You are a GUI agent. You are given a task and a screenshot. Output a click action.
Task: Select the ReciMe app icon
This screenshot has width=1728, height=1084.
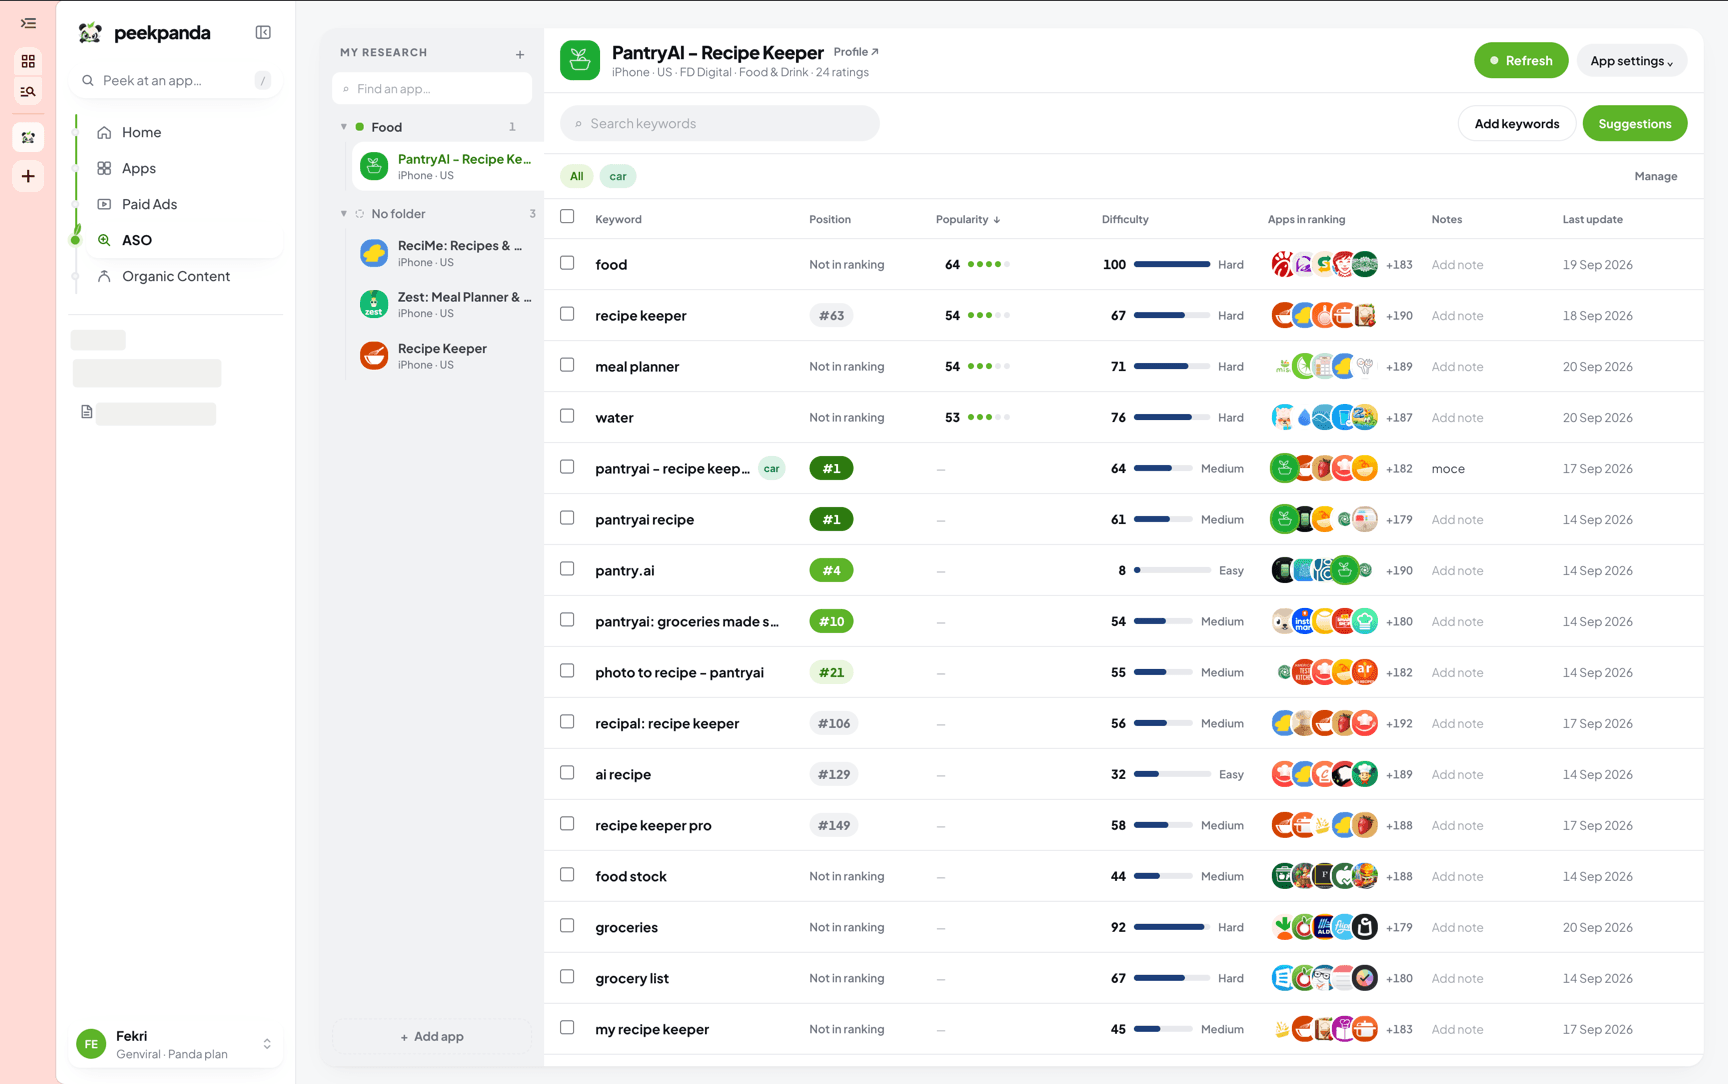(x=374, y=253)
